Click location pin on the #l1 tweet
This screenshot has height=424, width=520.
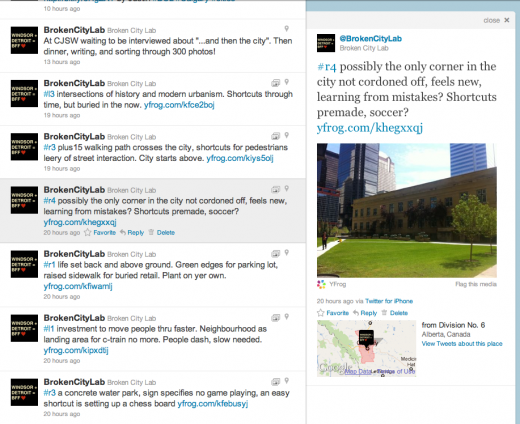tap(286, 317)
